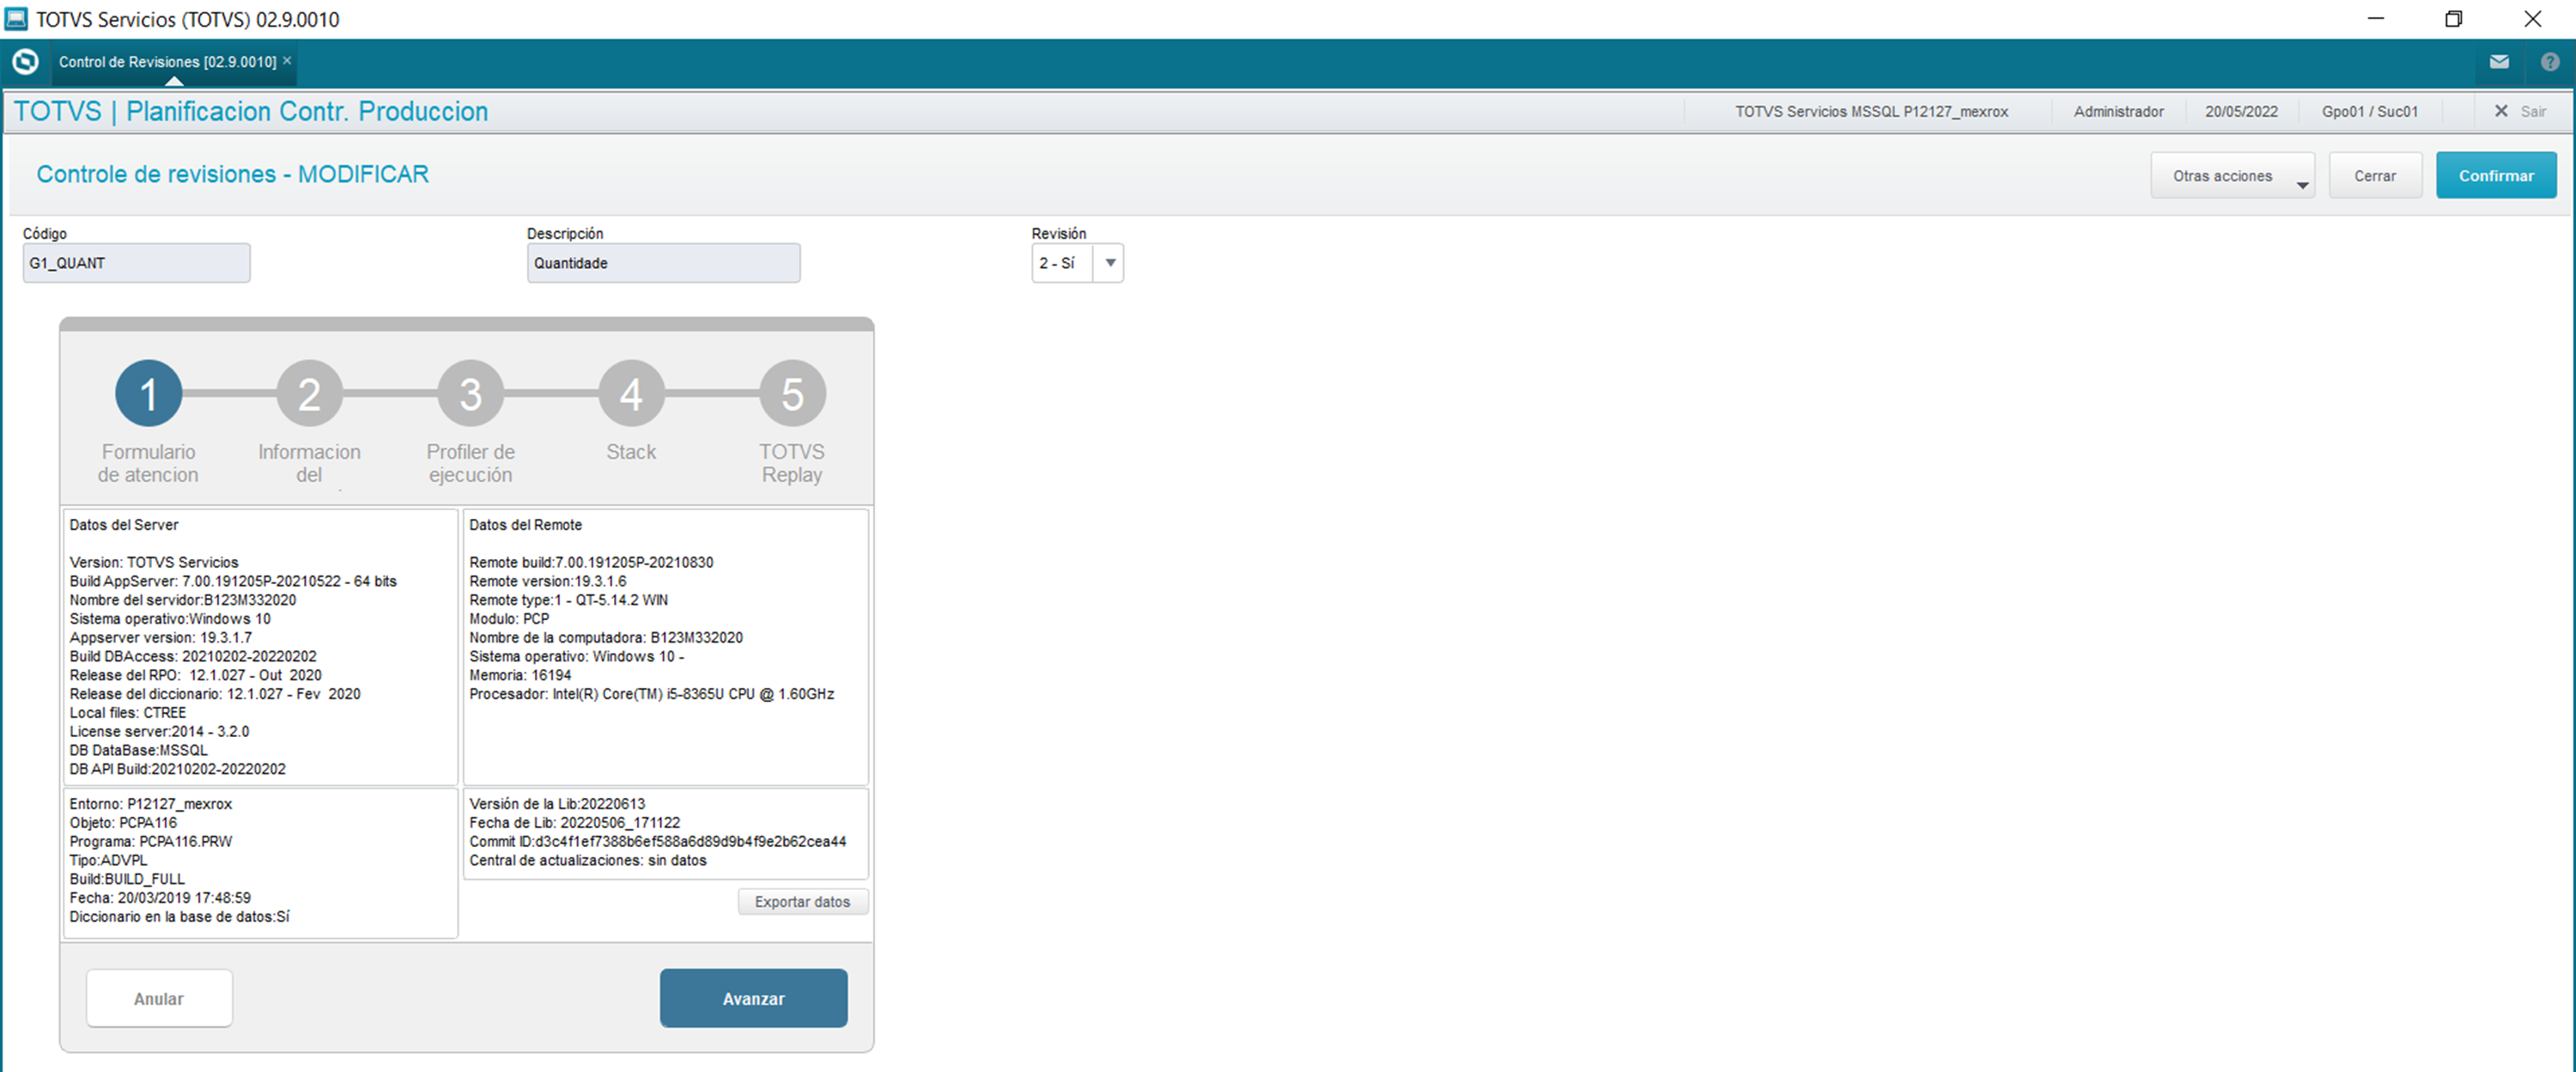Screen dimensions: 2576x1072
Task: Open the Otras acciones dropdown
Action: pos(2232,175)
